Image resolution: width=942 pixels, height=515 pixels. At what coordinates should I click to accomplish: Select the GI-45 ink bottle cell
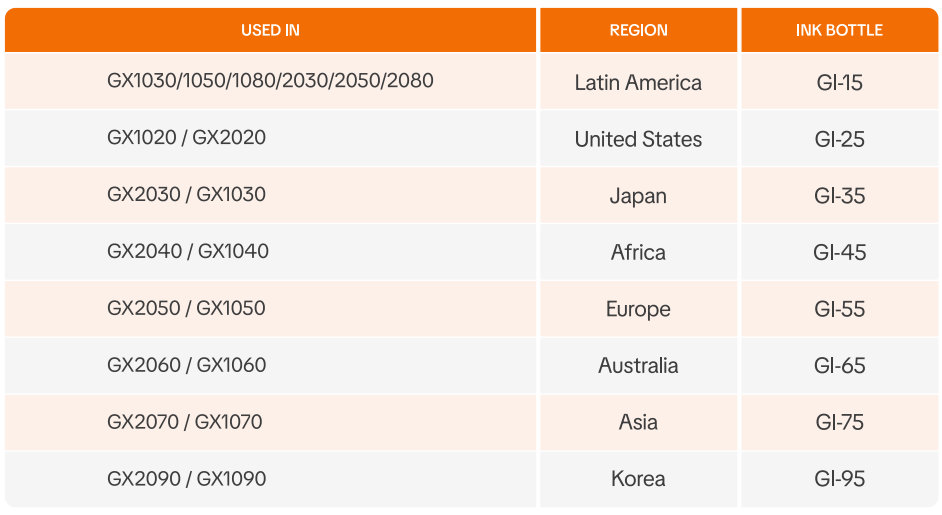(x=839, y=253)
